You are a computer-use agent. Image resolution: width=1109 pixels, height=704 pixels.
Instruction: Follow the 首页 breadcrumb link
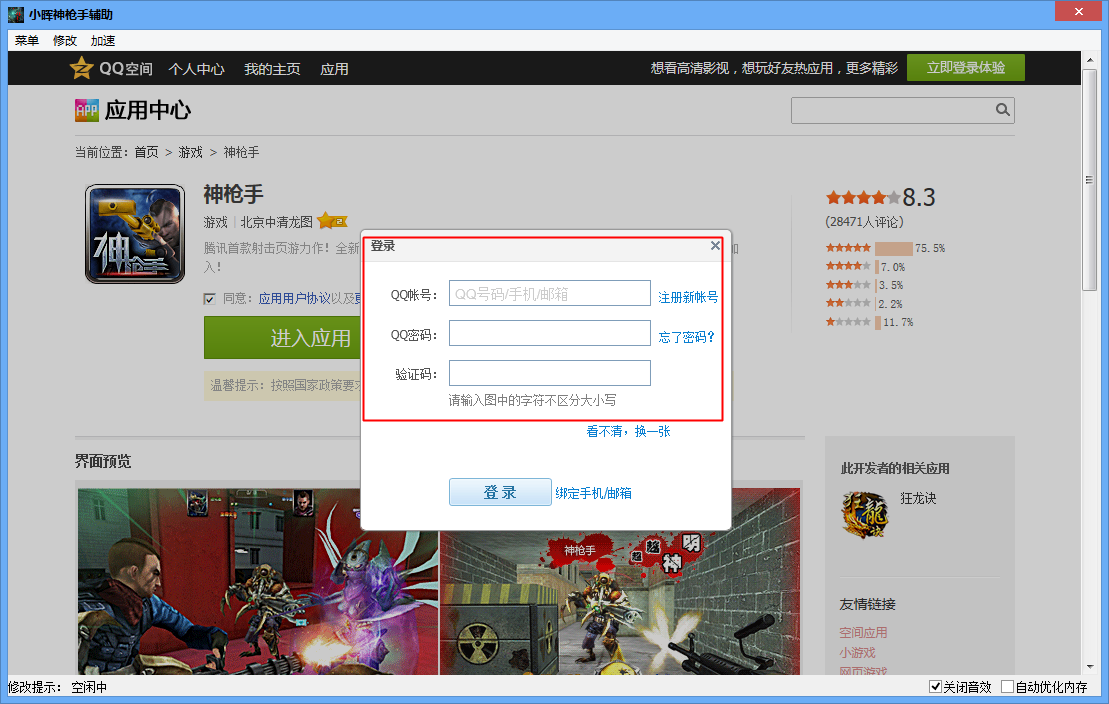click(146, 152)
